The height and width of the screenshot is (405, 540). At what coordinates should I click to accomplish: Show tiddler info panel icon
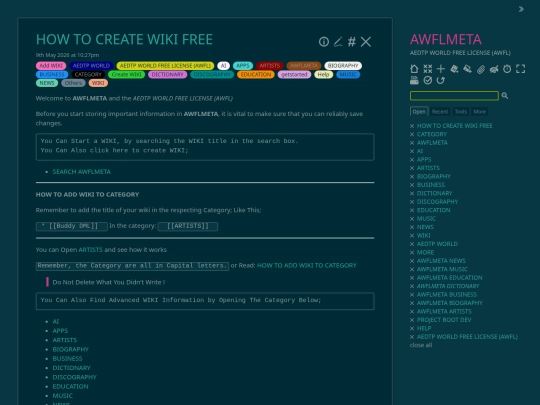point(323,42)
